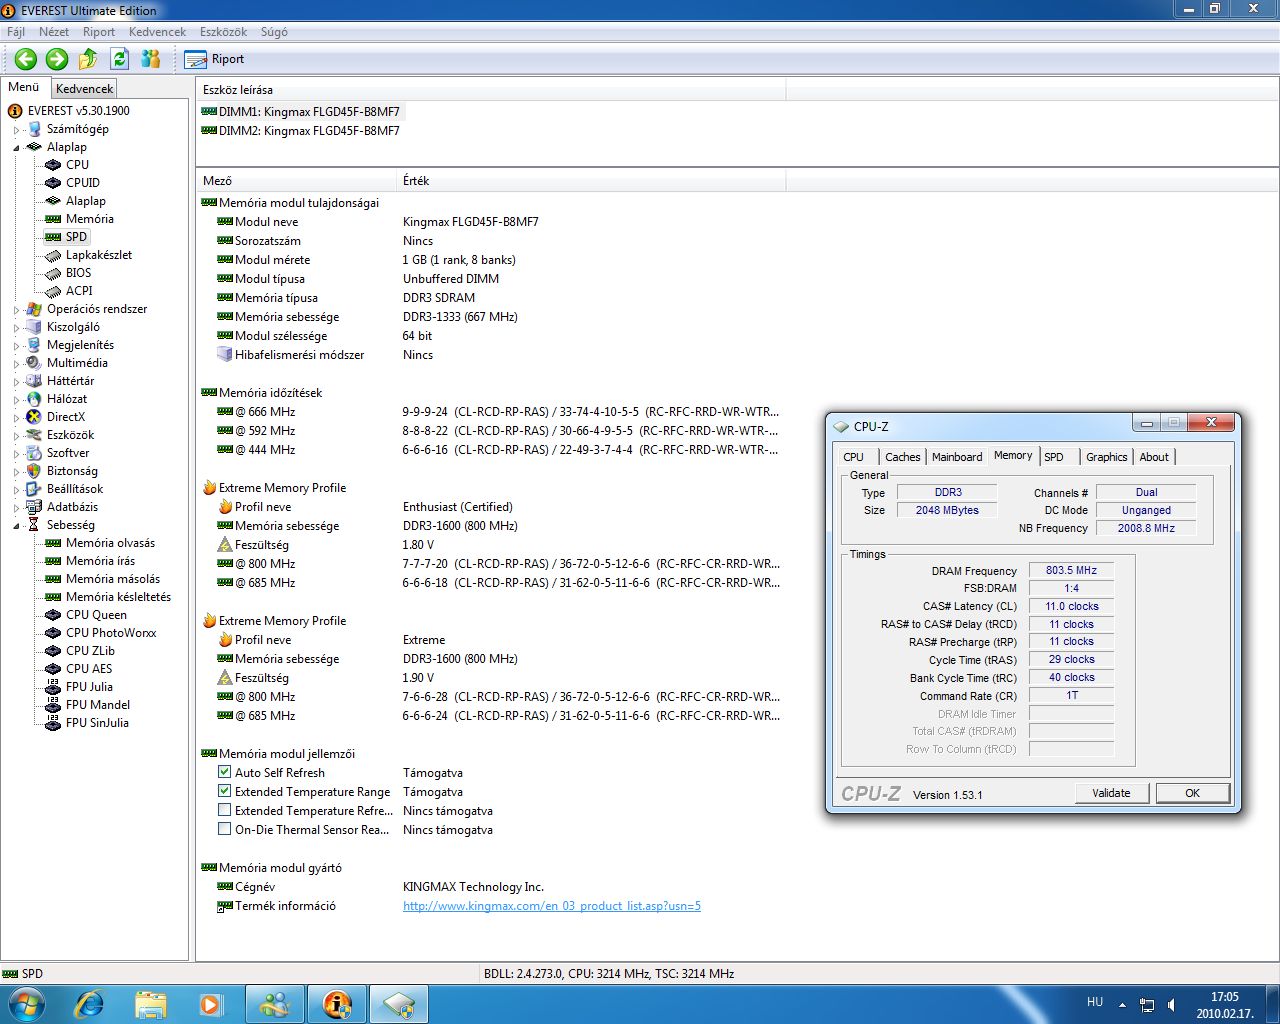Switch to CPU-Z Mainboard tab

957,457
